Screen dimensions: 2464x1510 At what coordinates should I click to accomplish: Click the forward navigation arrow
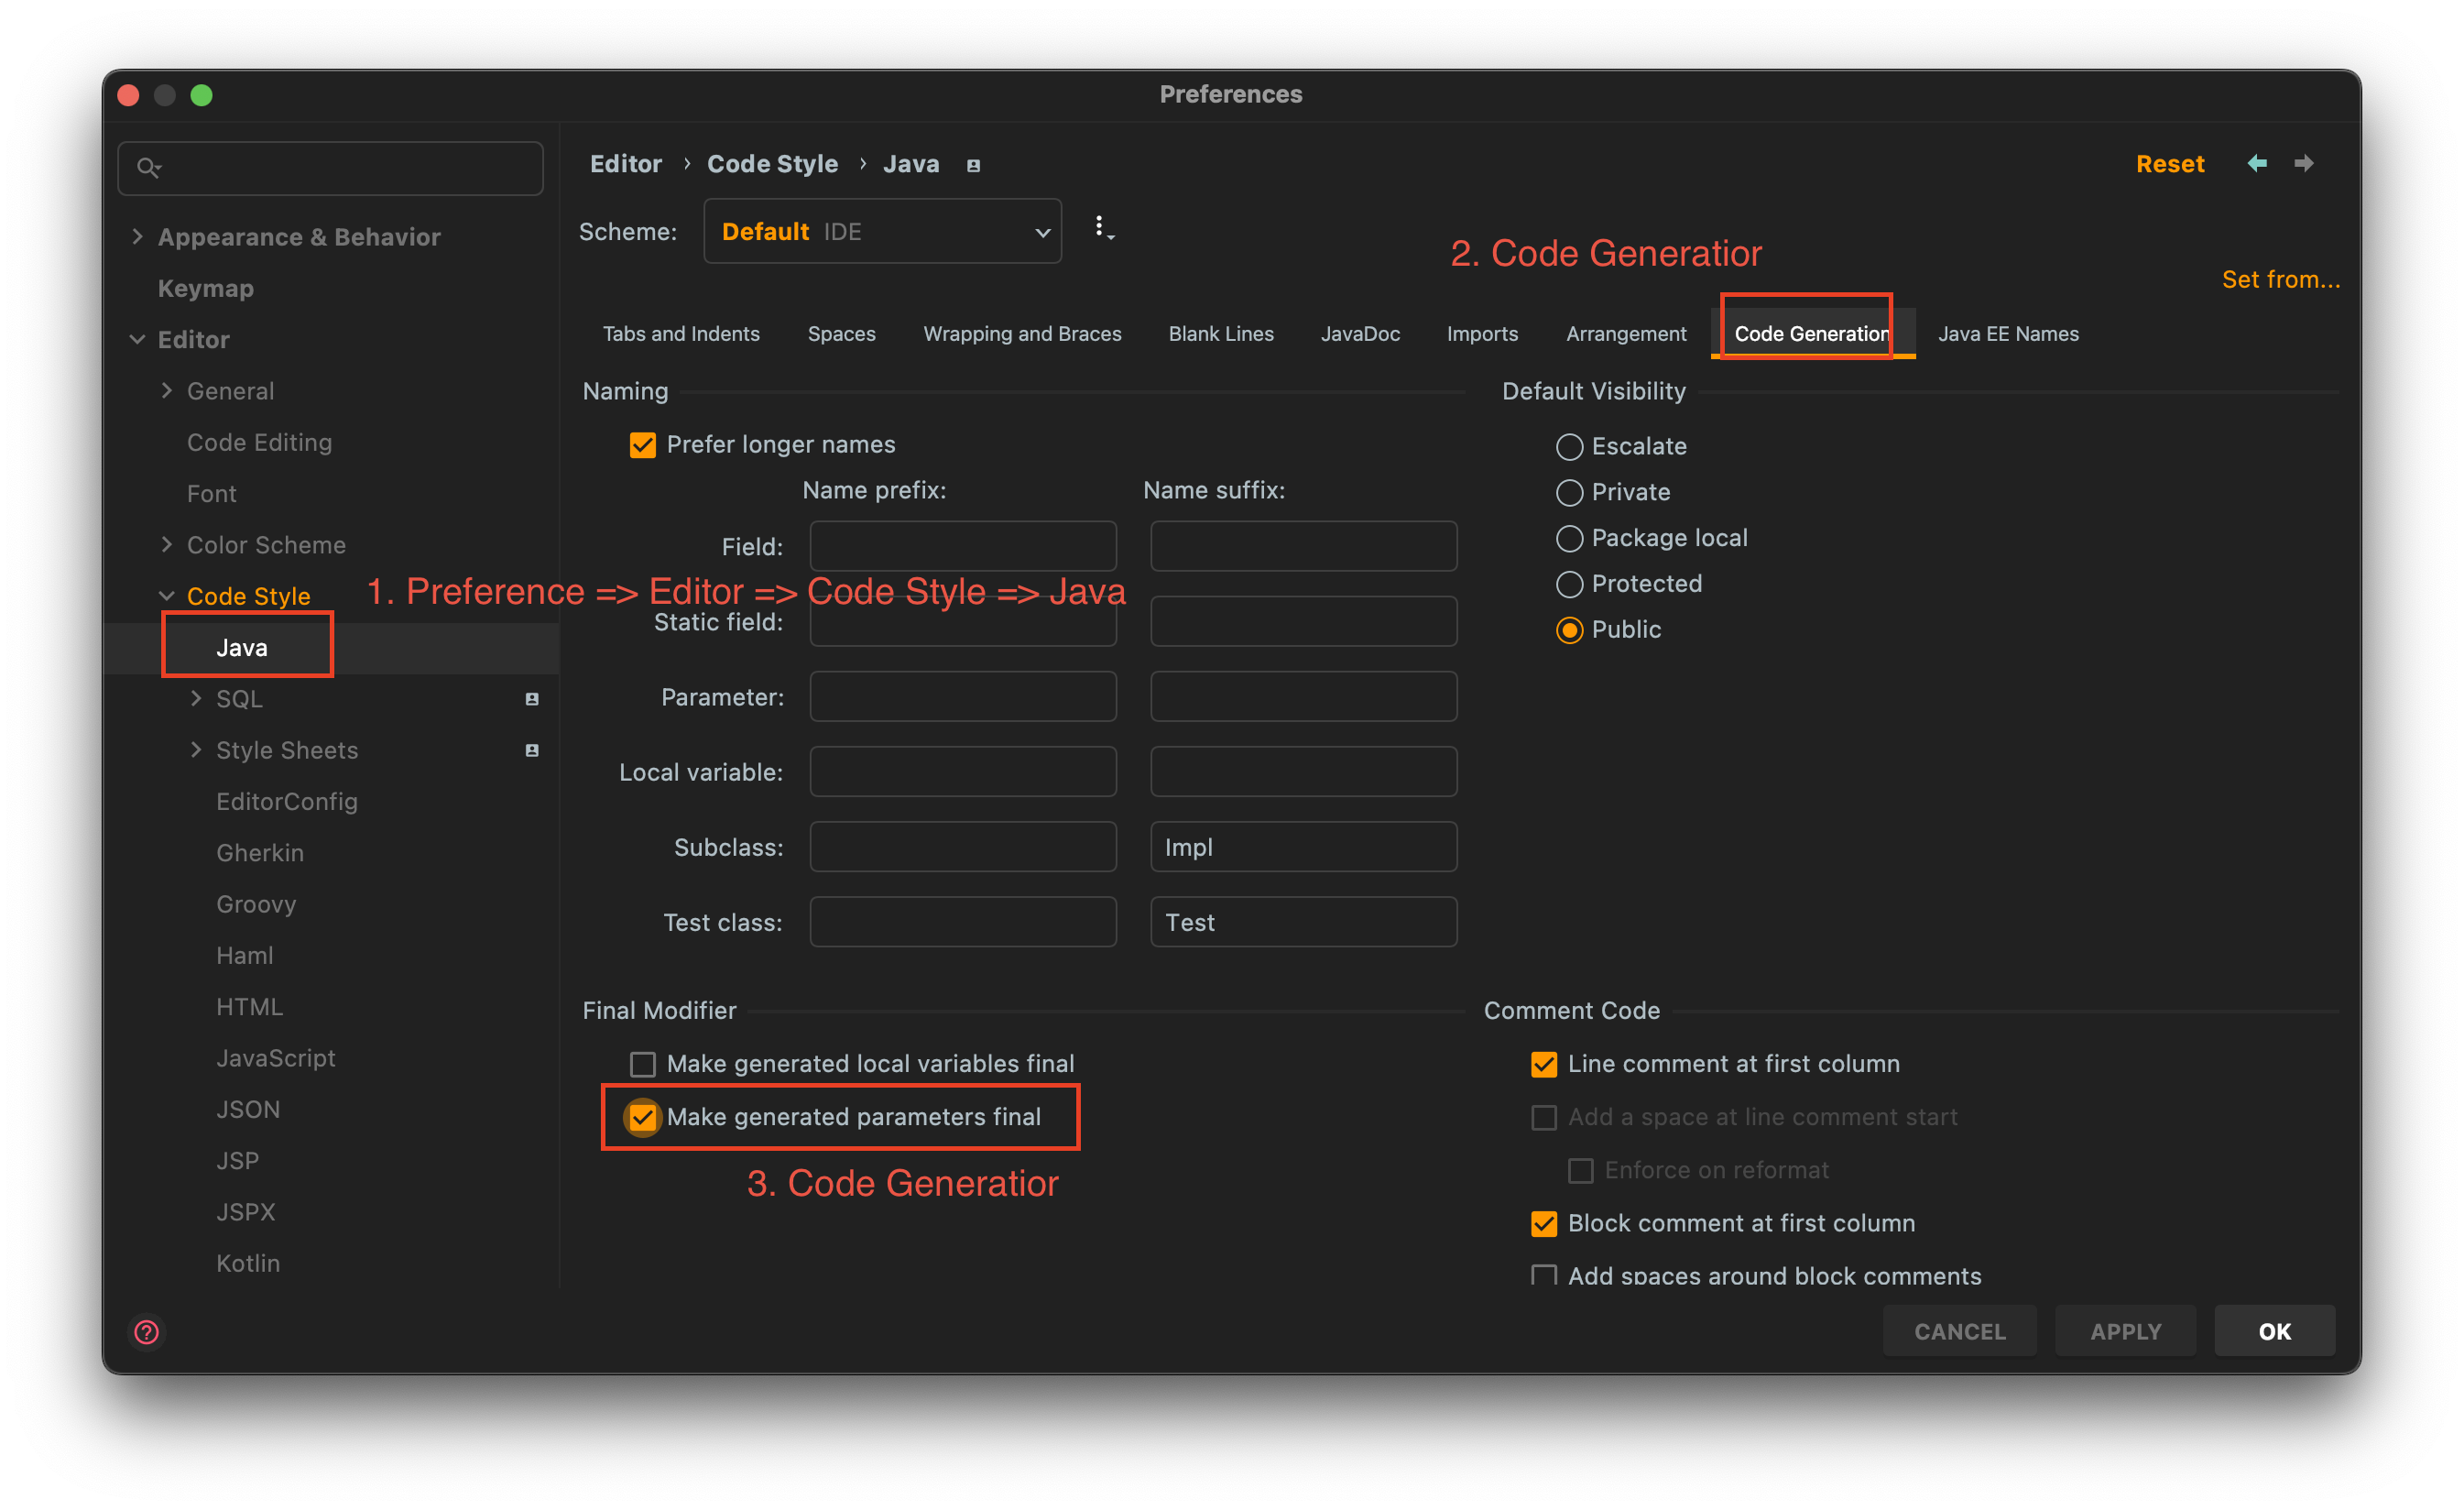(2304, 163)
